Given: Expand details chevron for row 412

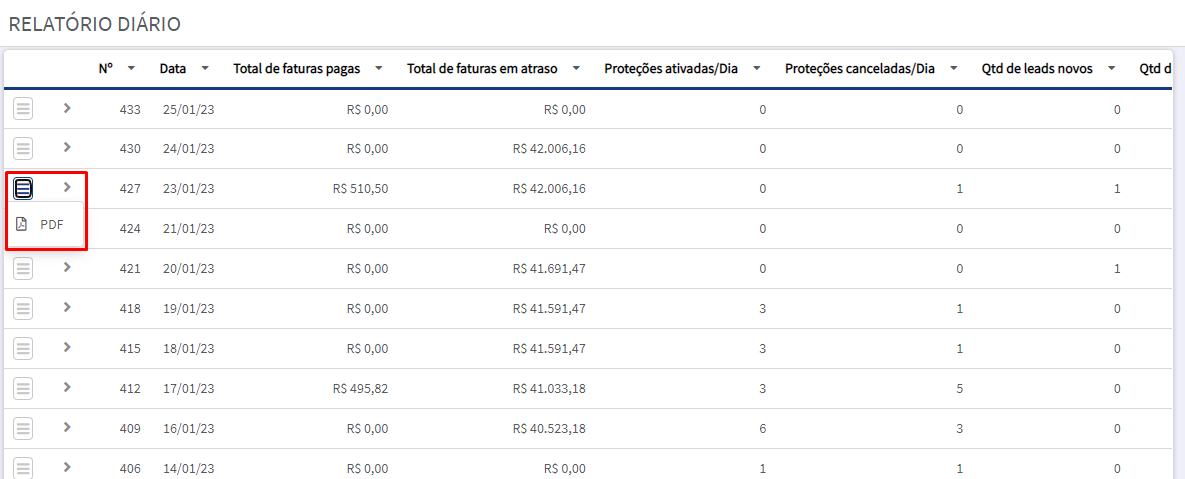Looking at the screenshot, I should (67, 387).
